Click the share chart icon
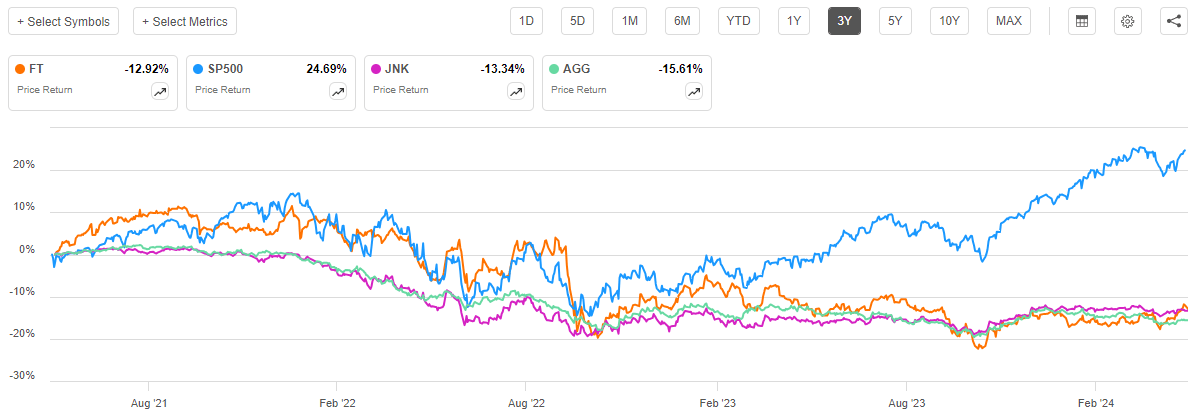Viewport: 1200px width, 411px height. tap(1173, 21)
